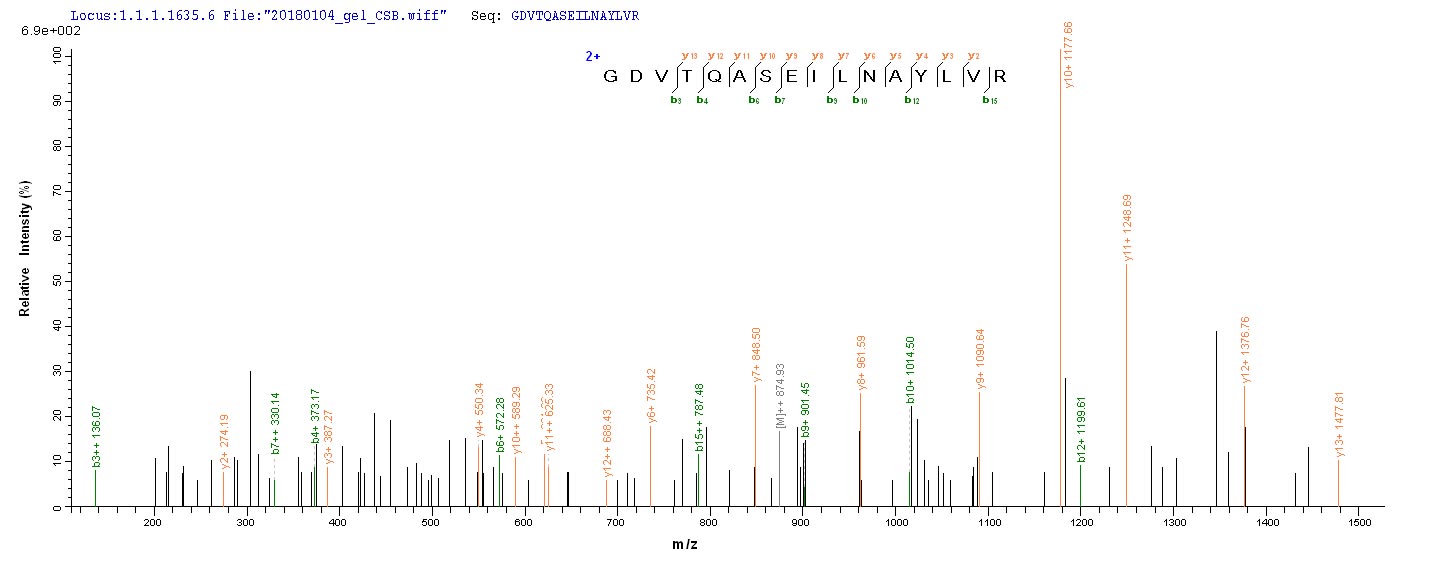Click the b12+ 1199.61 peak label
This screenshot has width=1436, height=566.
pyautogui.click(x=1081, y=432)
